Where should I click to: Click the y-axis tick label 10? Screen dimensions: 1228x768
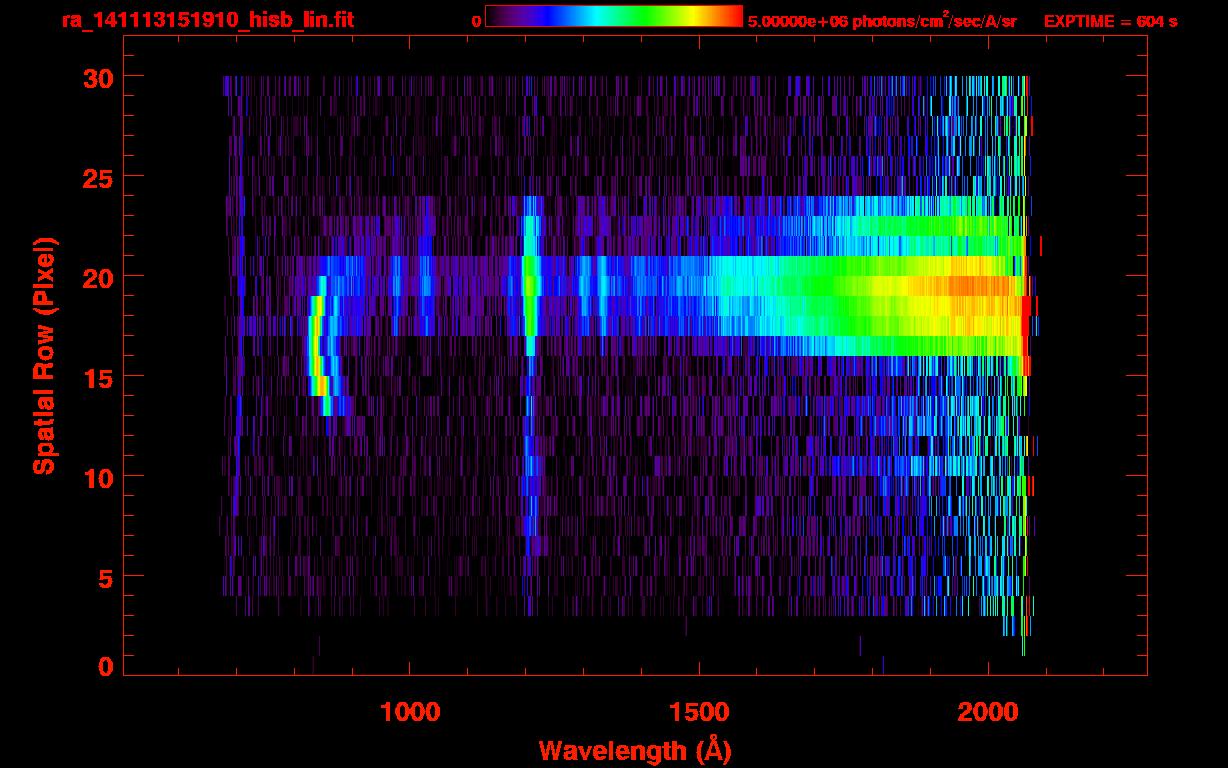(x=96, y=477)
